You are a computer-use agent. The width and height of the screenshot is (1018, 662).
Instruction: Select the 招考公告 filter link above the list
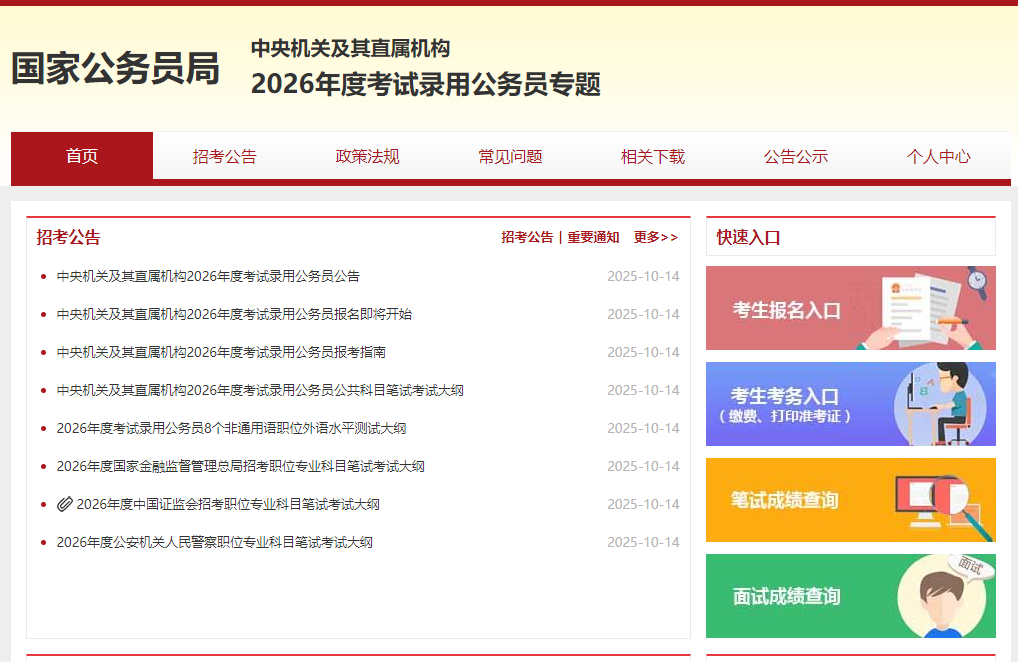pyautogui.click(x=527, y=237)
